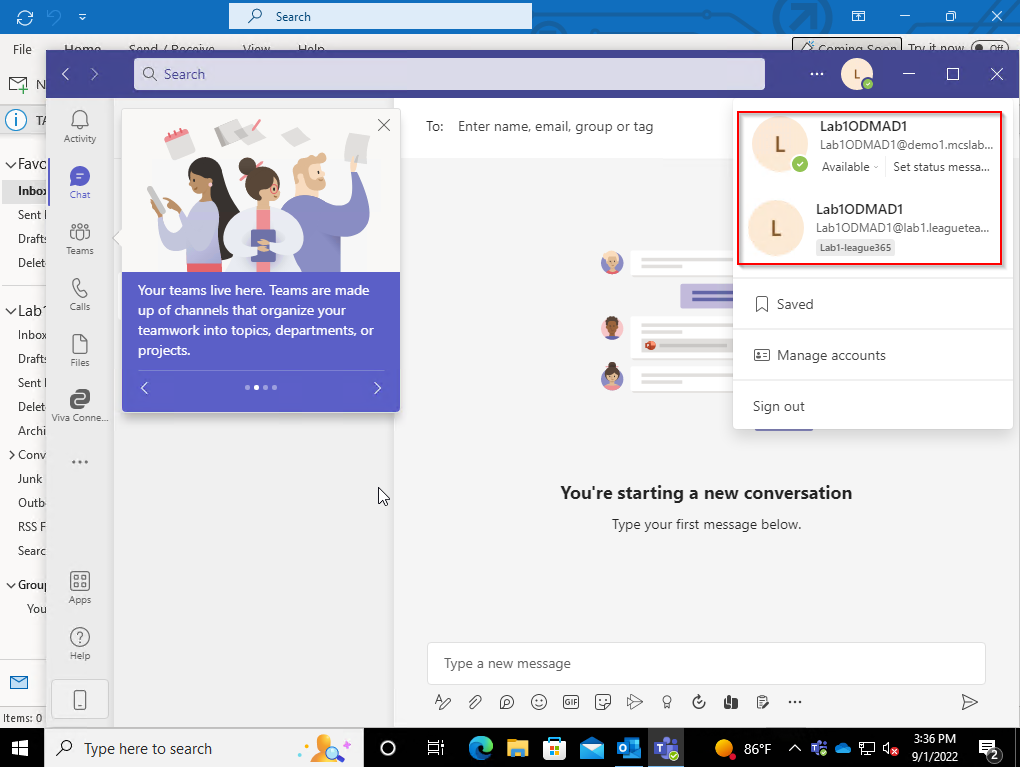
Task: Open the Activity feed in Teams sidebar
Action: pyautogui.click(x=80, y=126)
